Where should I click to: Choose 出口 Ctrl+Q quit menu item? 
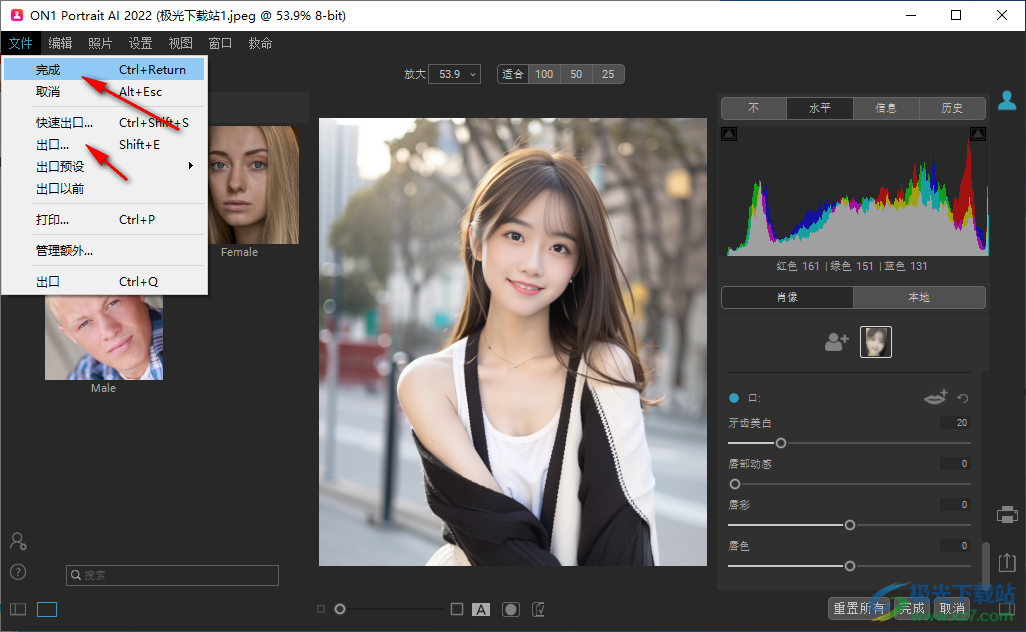(x=104, y=281)
